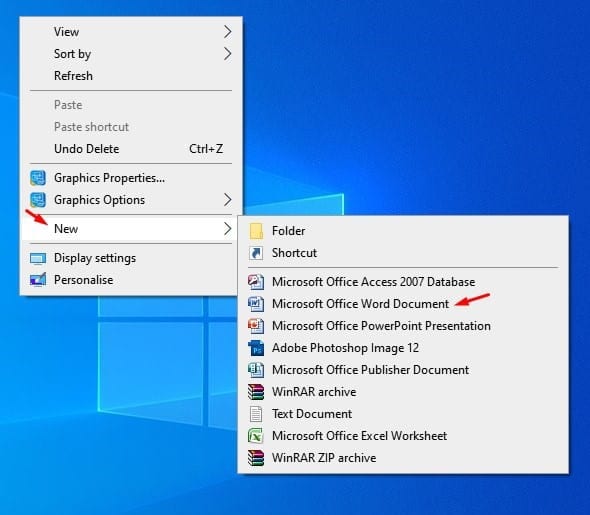The image size is (590, 515).
Task: Click the Word Document icon
Action: coord(256,304)
